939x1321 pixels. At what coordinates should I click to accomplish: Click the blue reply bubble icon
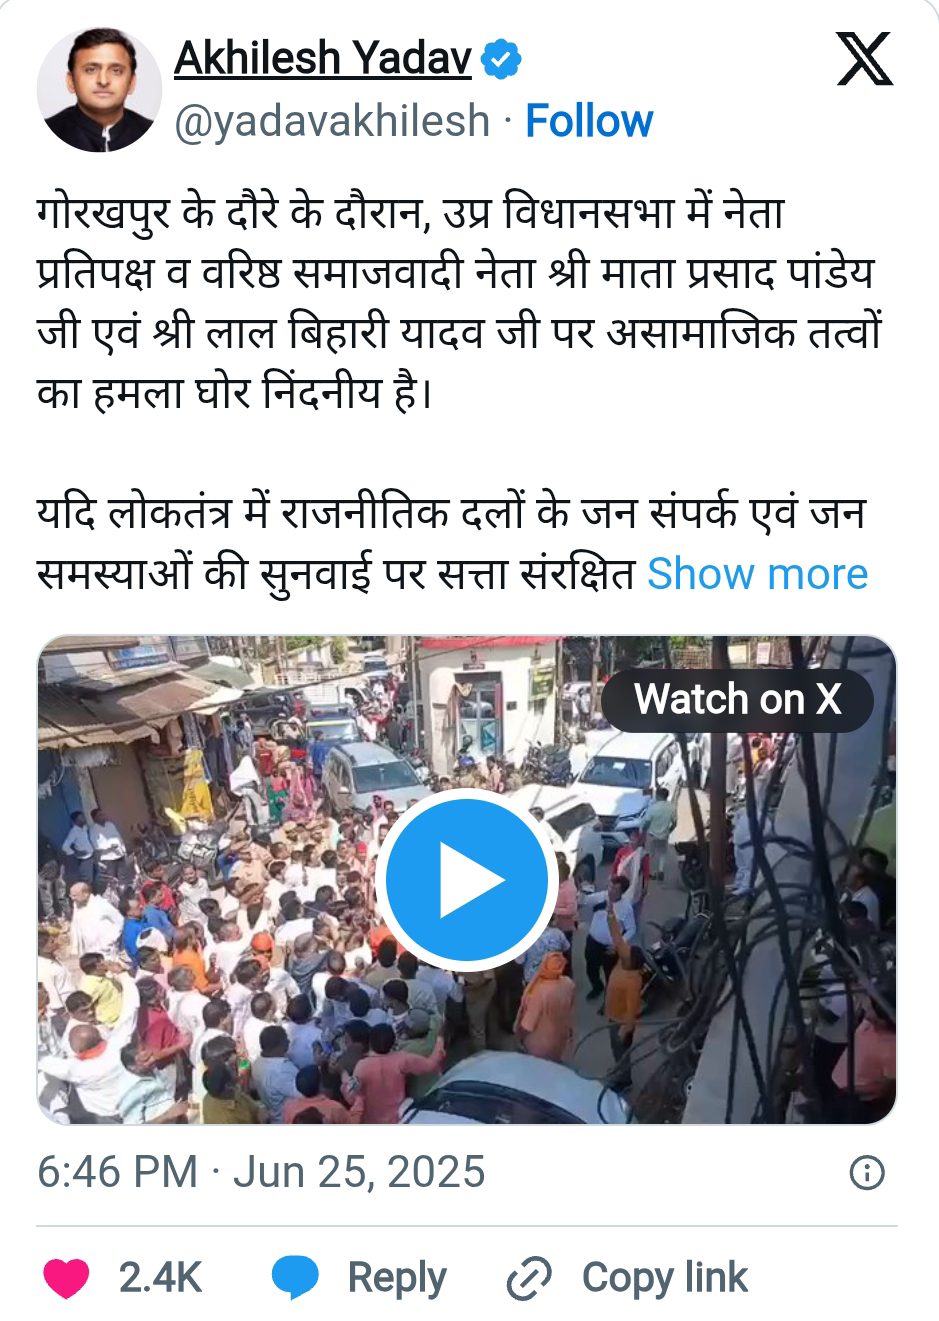click(x=295, y=1278)
